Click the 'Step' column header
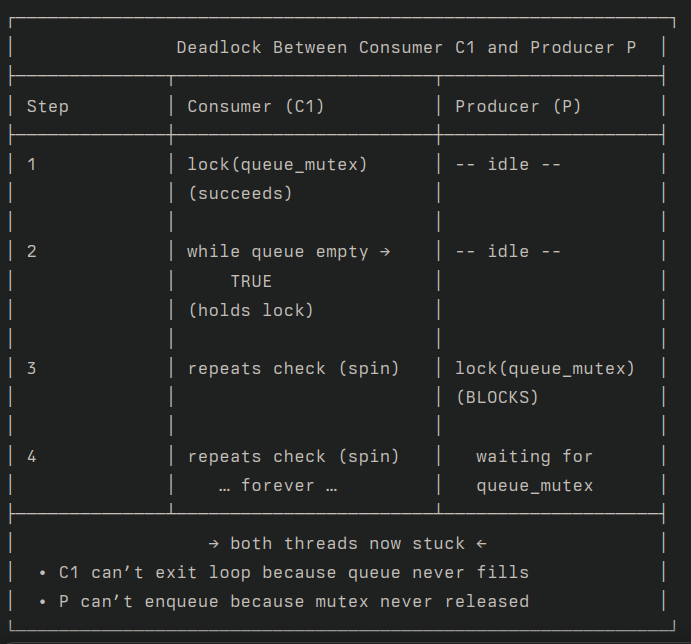The image size is (691, 644). pyautogui.click(x=48, y=107)
